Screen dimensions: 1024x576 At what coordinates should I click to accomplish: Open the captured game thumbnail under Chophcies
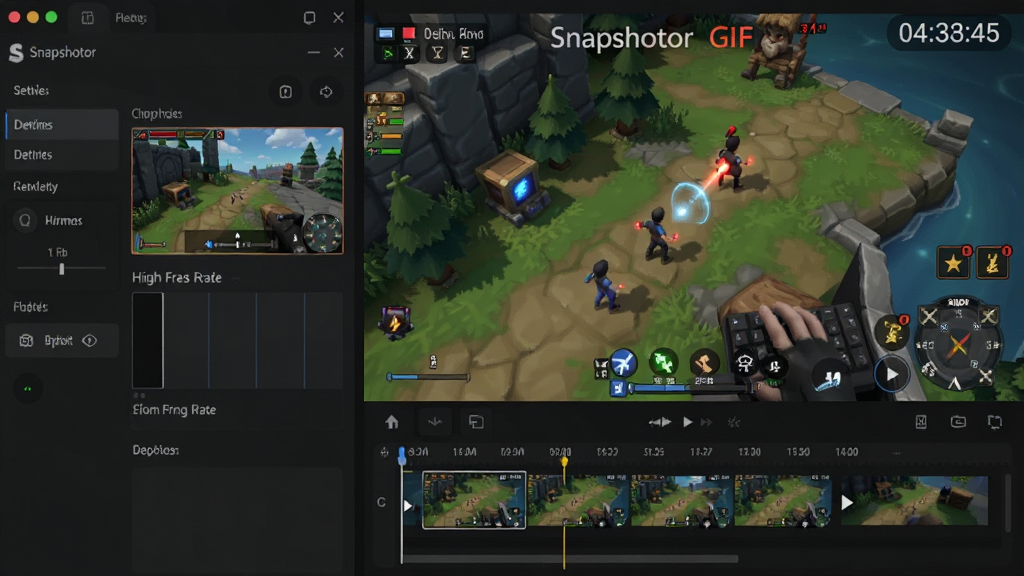pyautogui.click(x=237, y=191)
